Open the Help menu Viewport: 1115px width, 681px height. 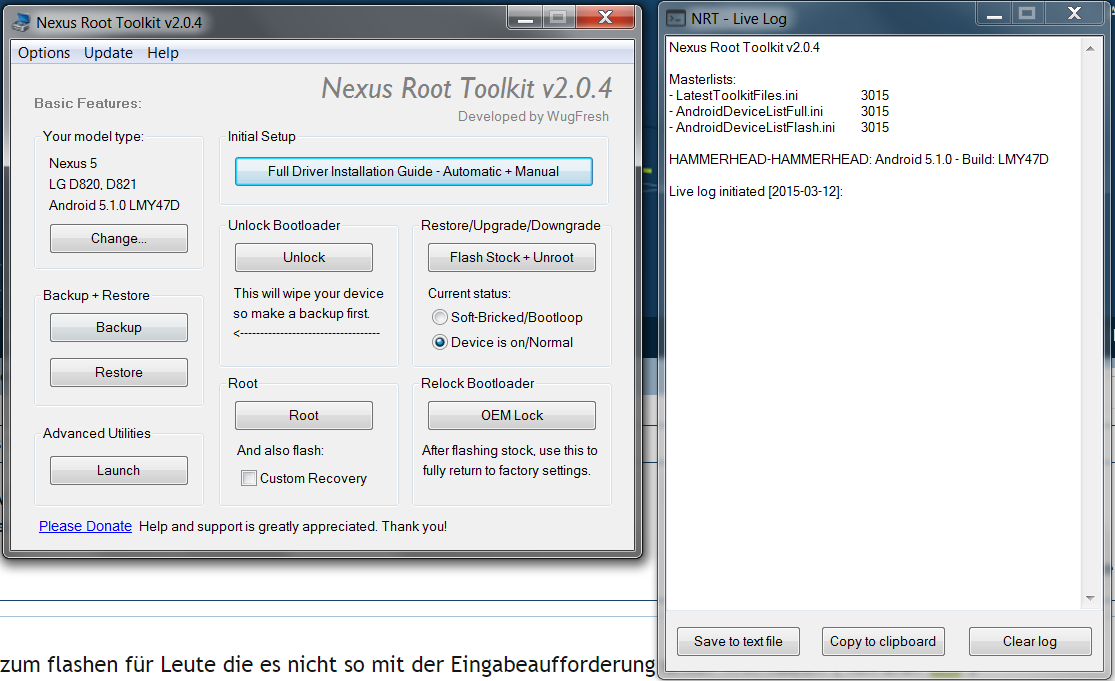(163, 53)
